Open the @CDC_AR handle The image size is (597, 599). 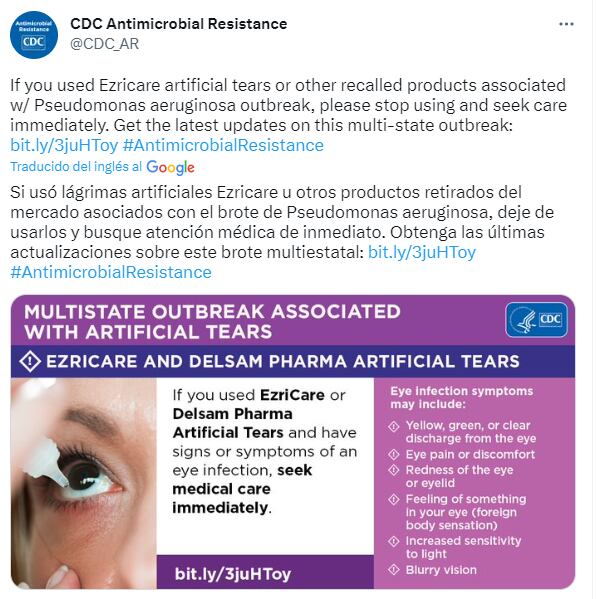tap(105, 44)
